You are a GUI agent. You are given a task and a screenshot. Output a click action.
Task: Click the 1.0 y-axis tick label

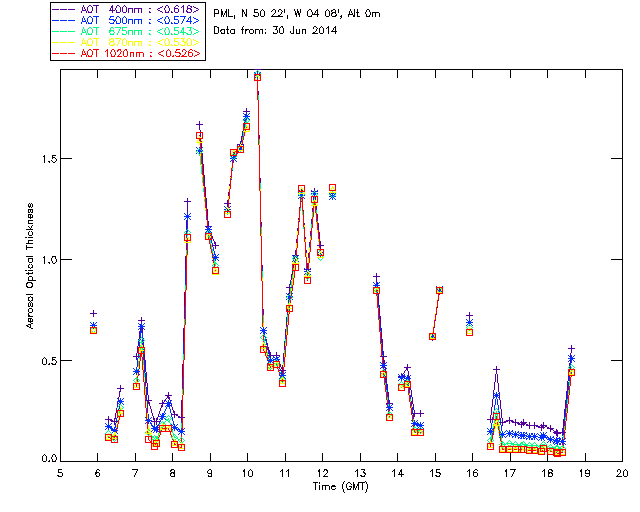coord(44,259)
